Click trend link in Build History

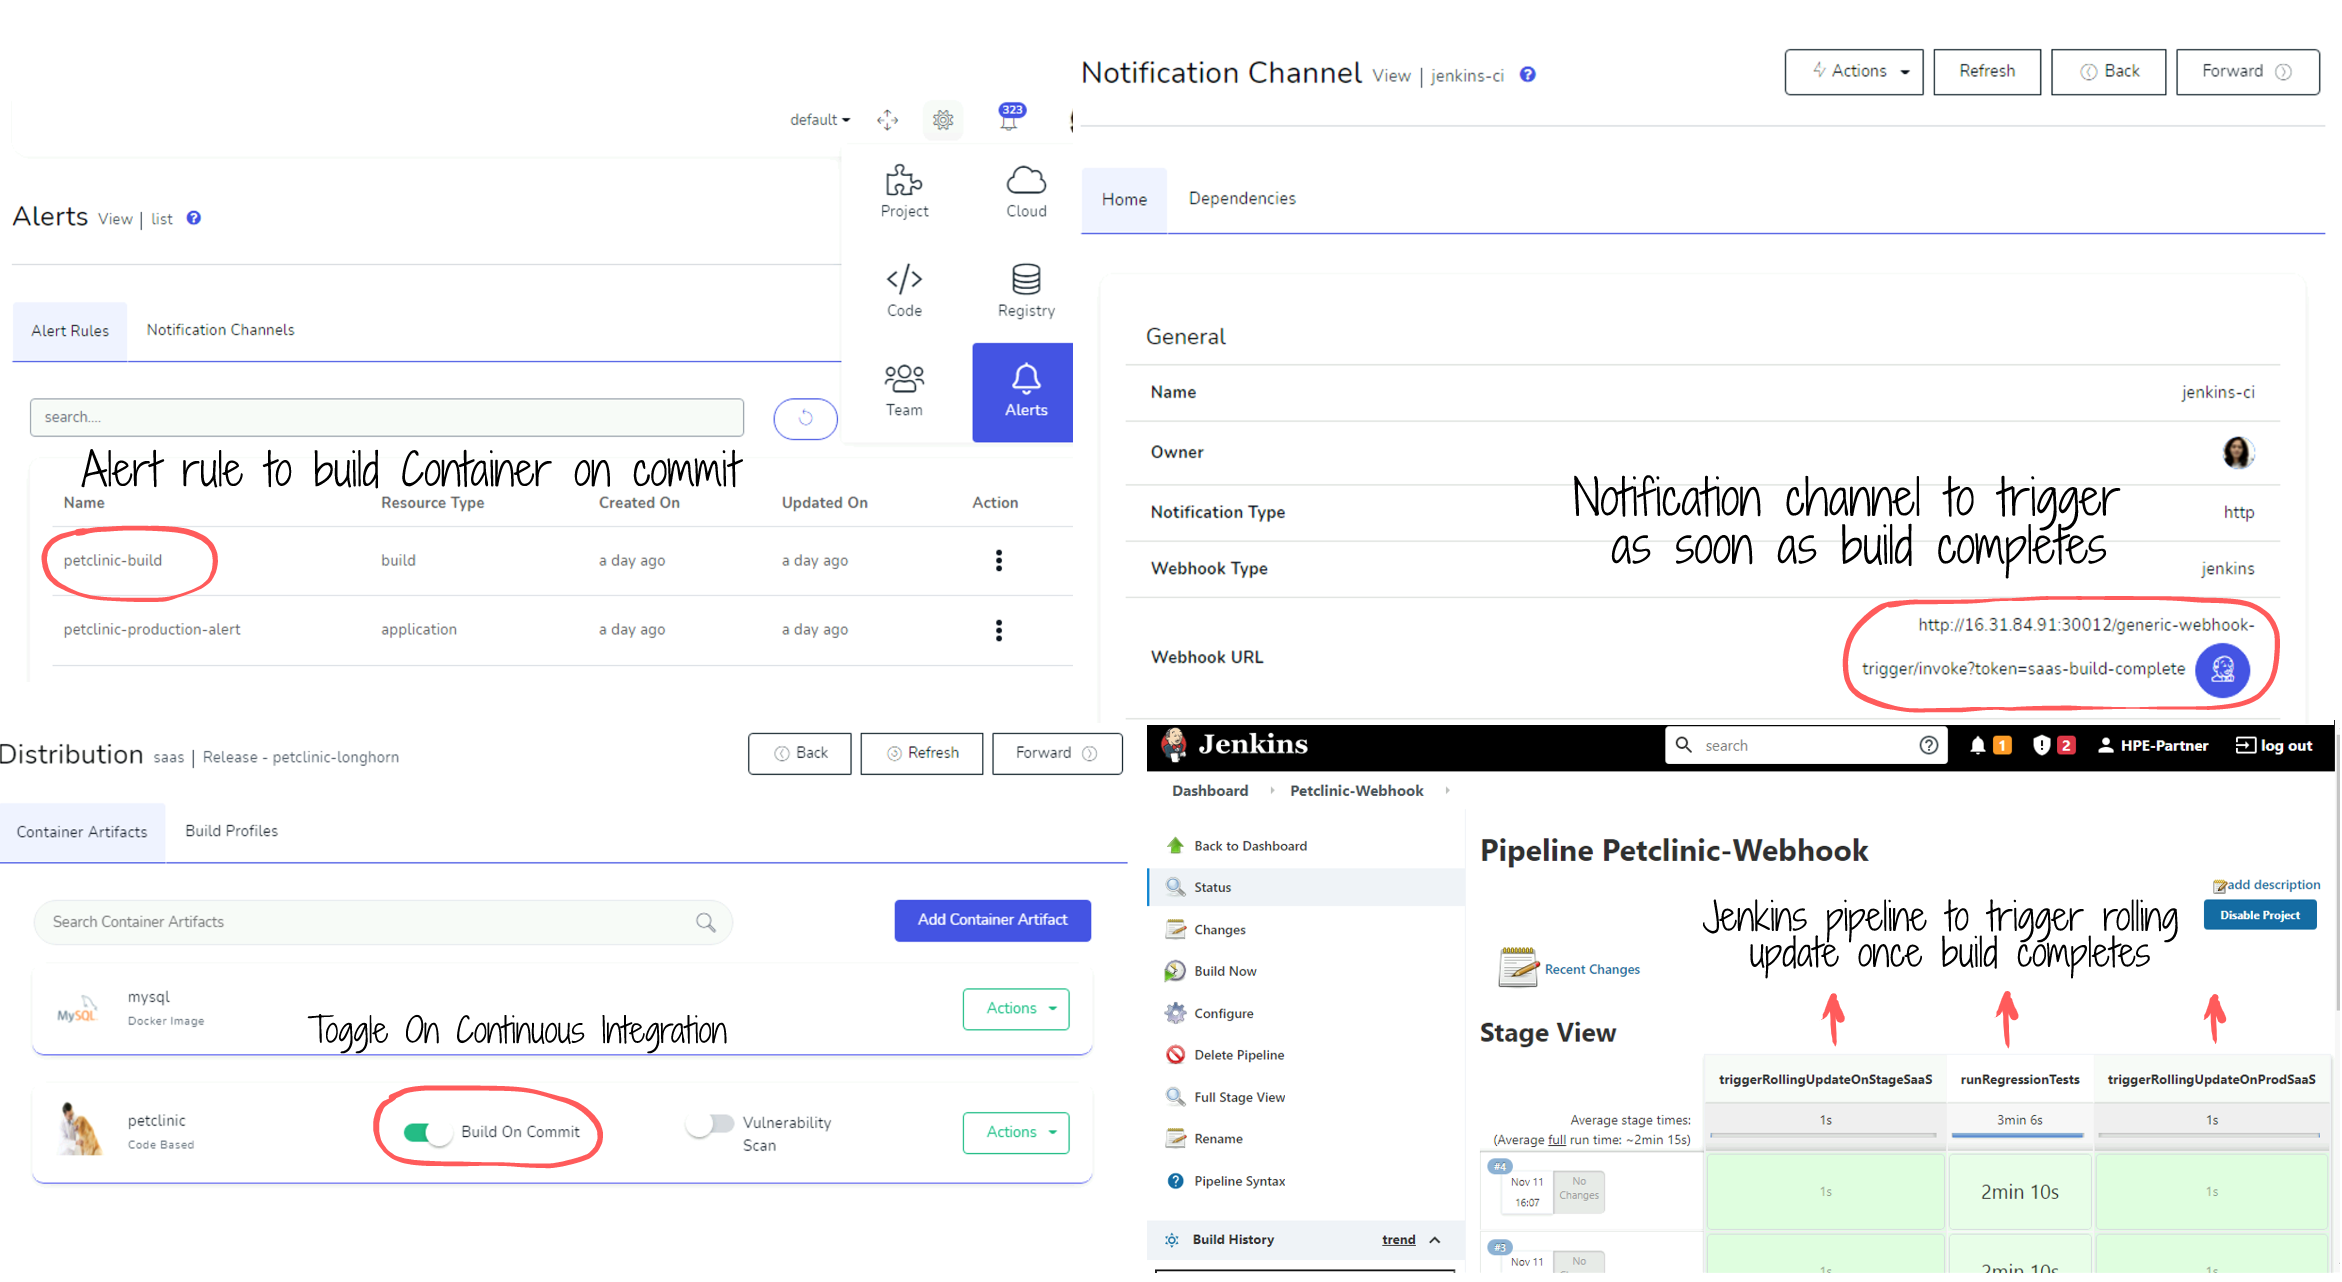tap(1398, 1240)
